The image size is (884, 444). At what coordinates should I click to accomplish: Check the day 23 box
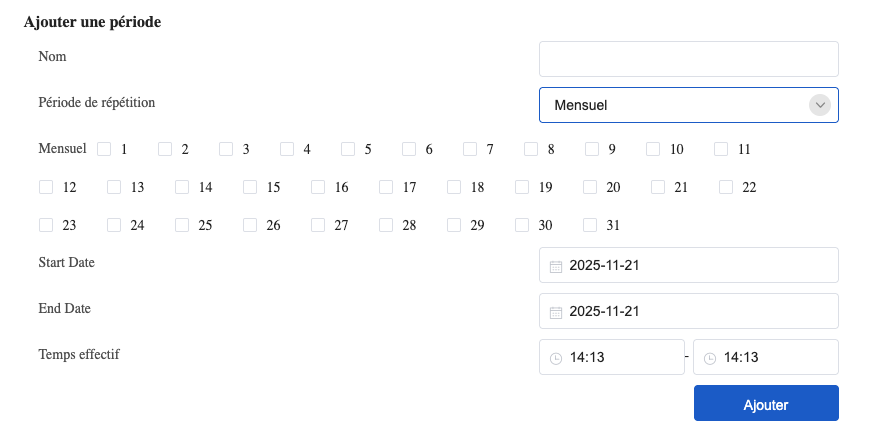point(46,225)
